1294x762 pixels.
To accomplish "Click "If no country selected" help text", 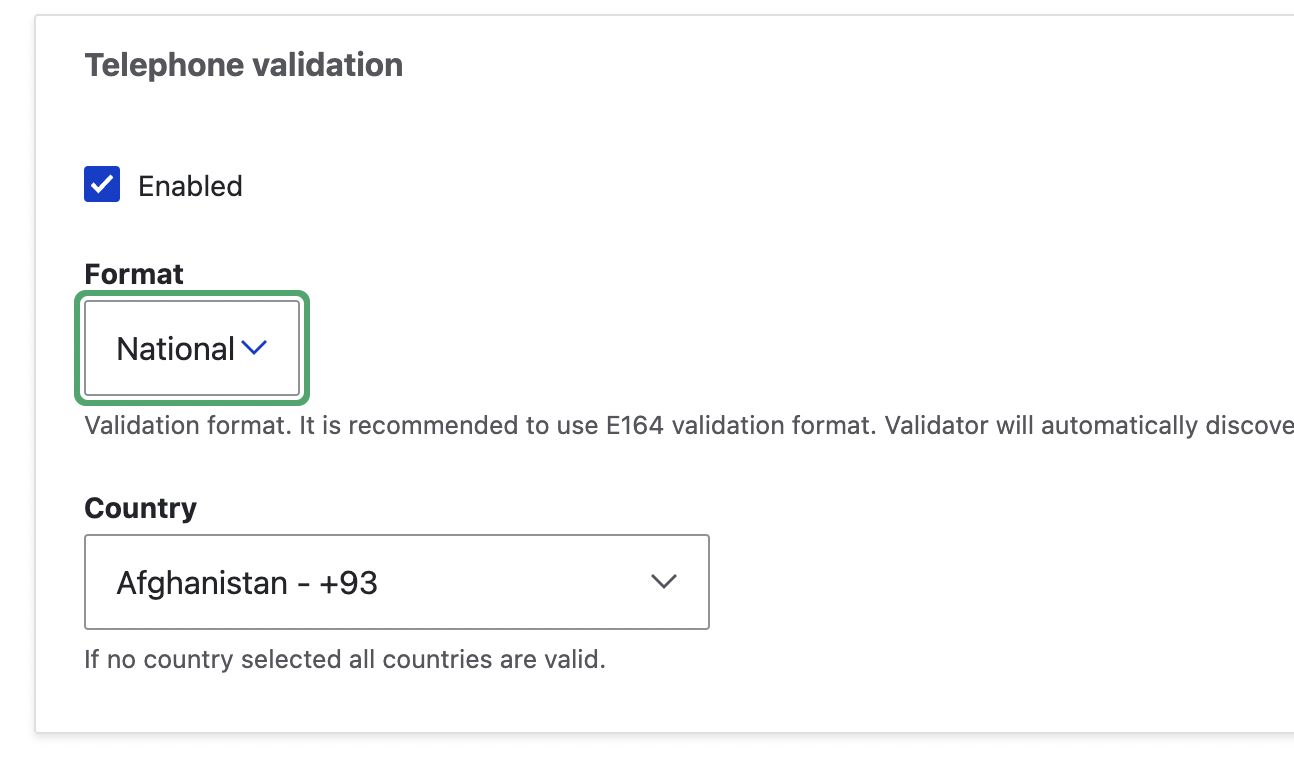I will [x=345, y=660].
